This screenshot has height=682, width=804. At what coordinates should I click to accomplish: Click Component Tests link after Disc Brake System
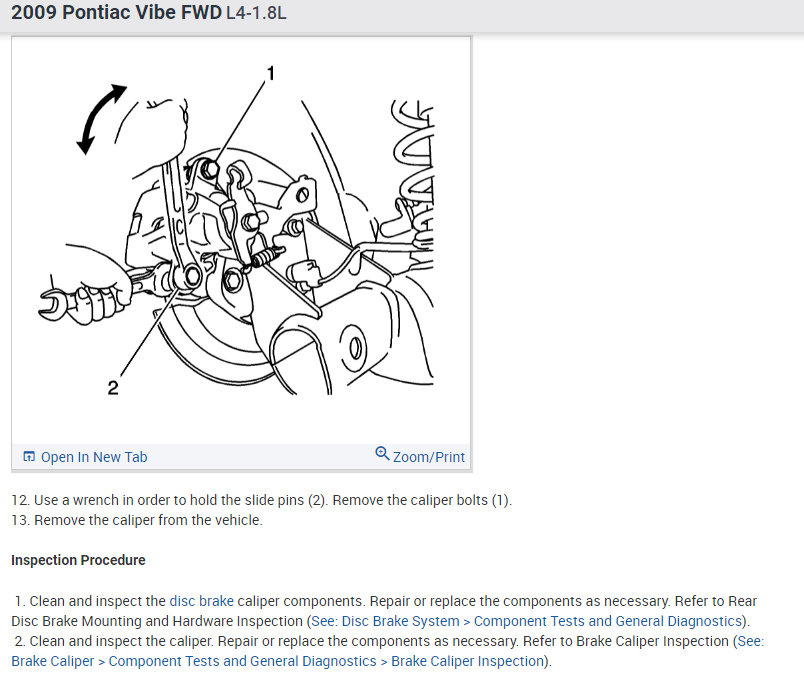point(608,621)
